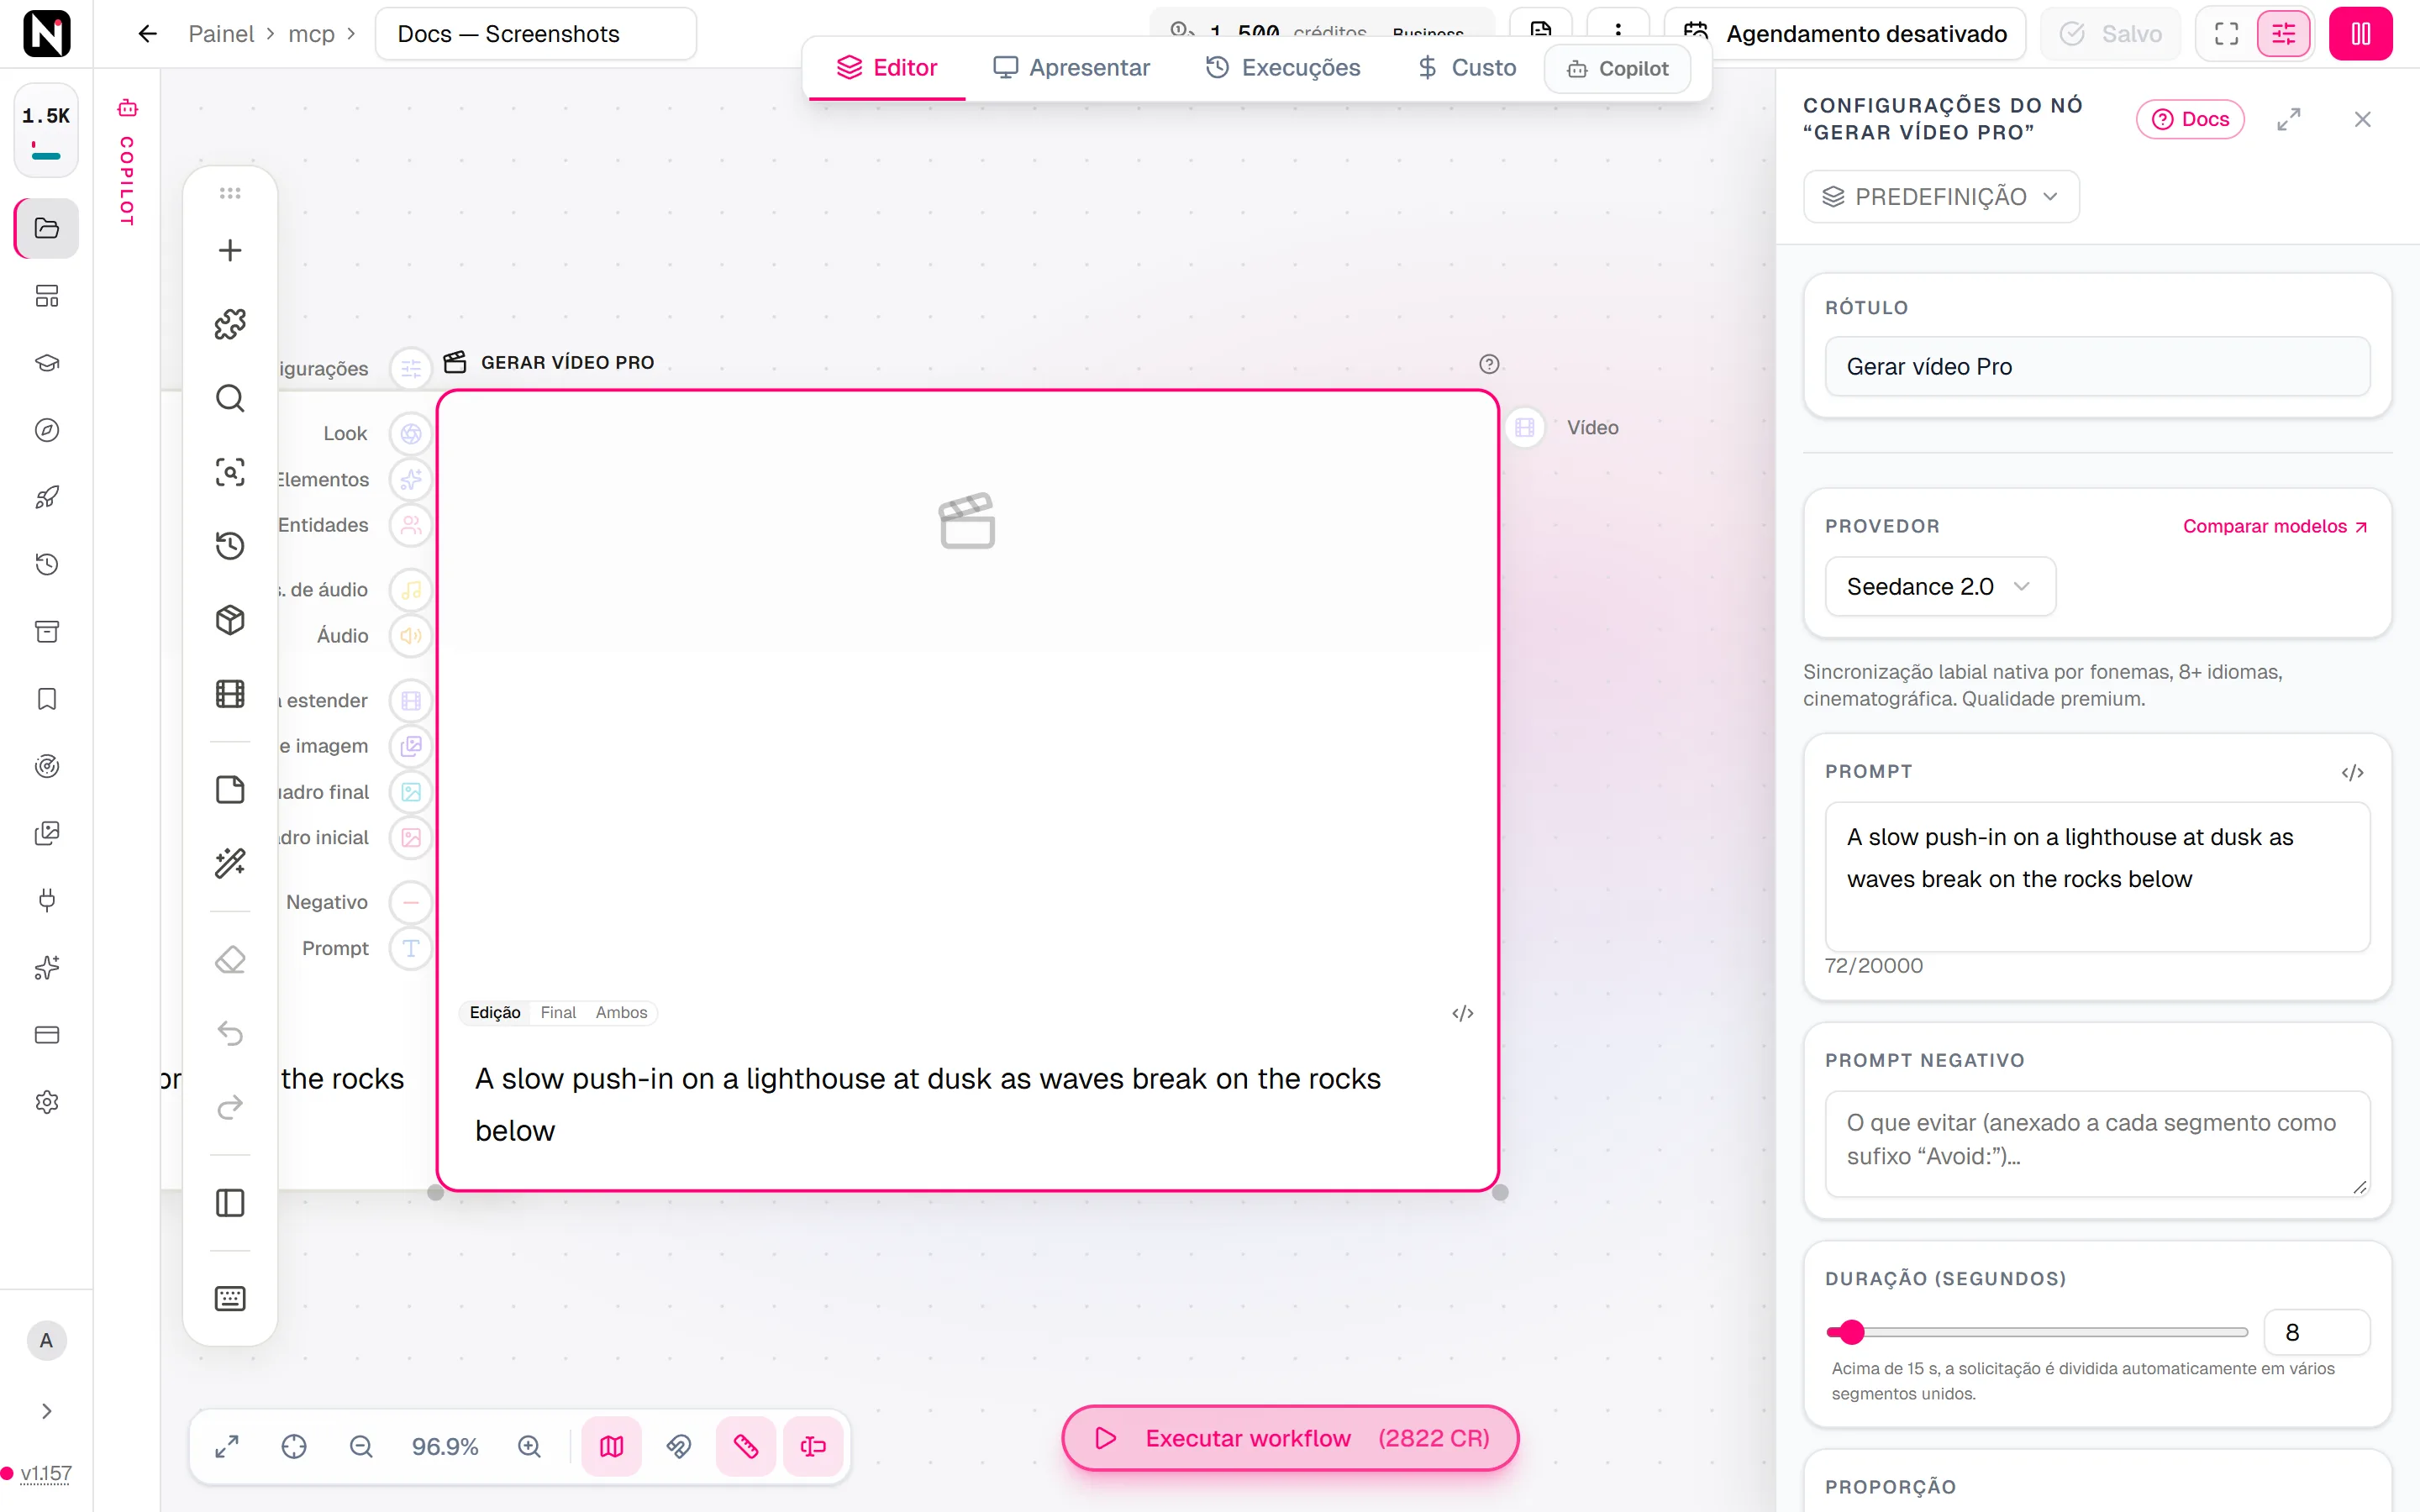Open the history clock tool in canvas toolbar
Viewport: 2420px width, 1512px height.
230,545
